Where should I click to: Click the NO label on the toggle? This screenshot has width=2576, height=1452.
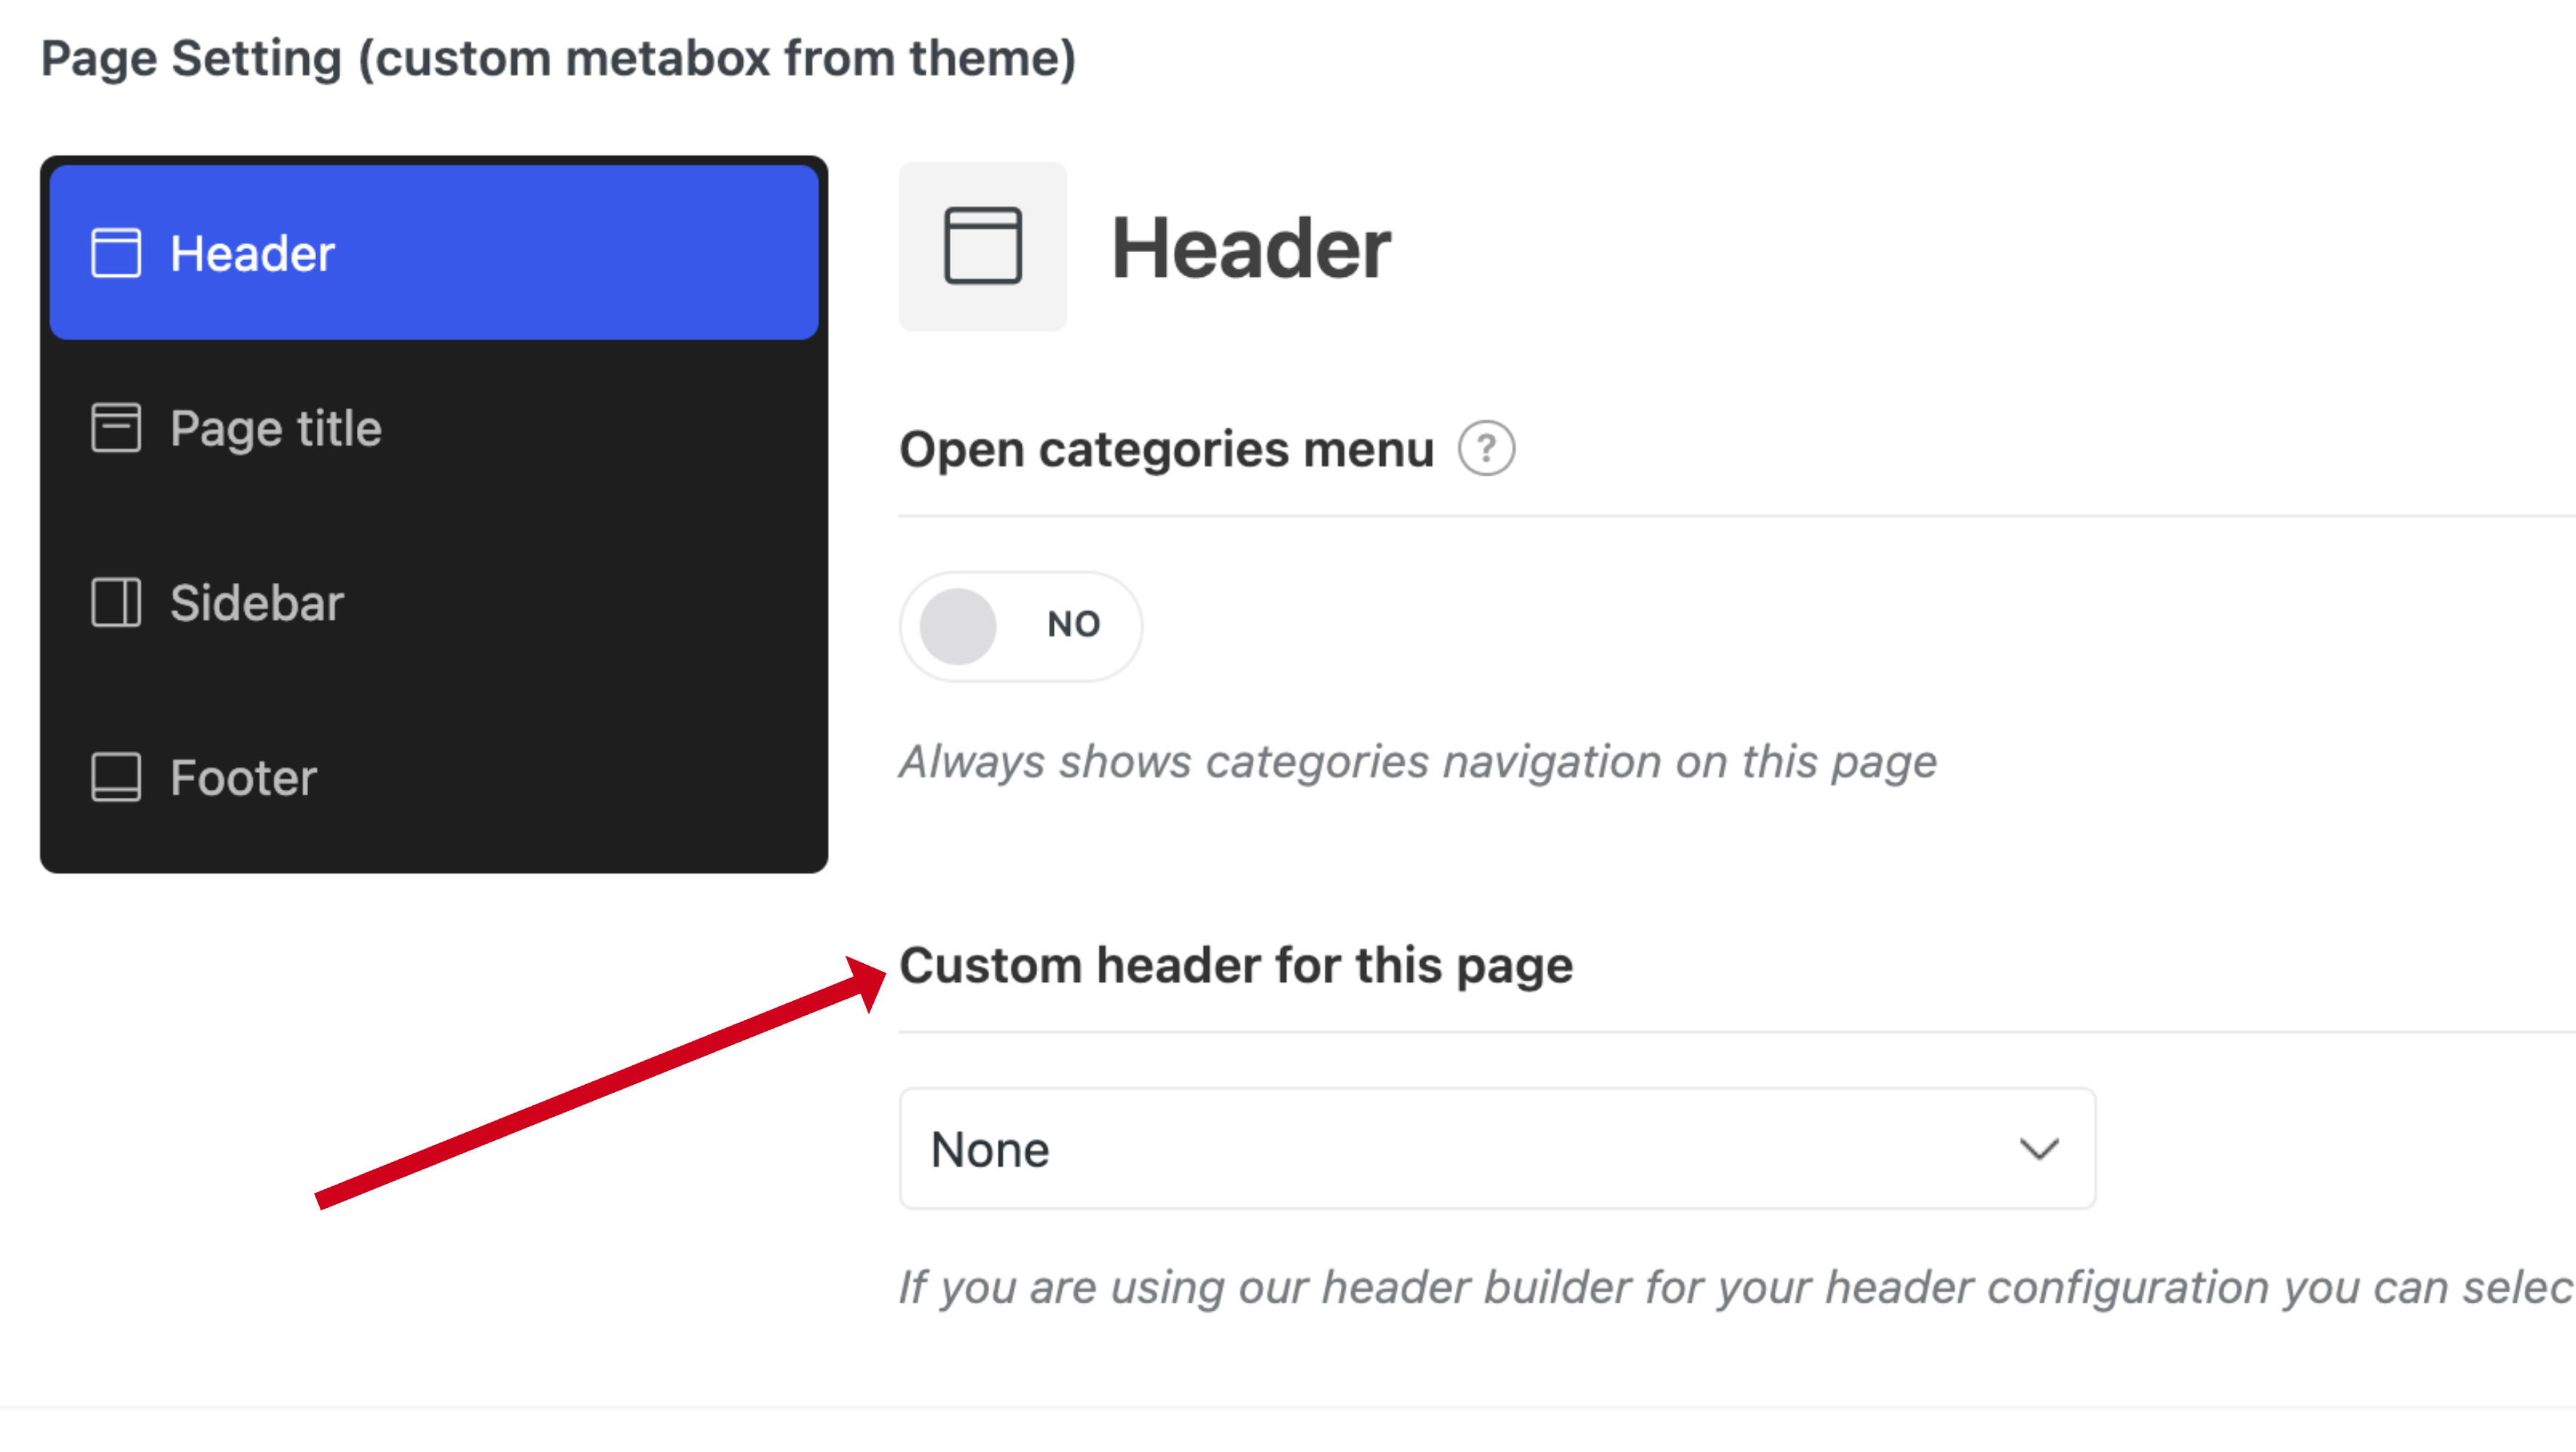coord(1073,625)
